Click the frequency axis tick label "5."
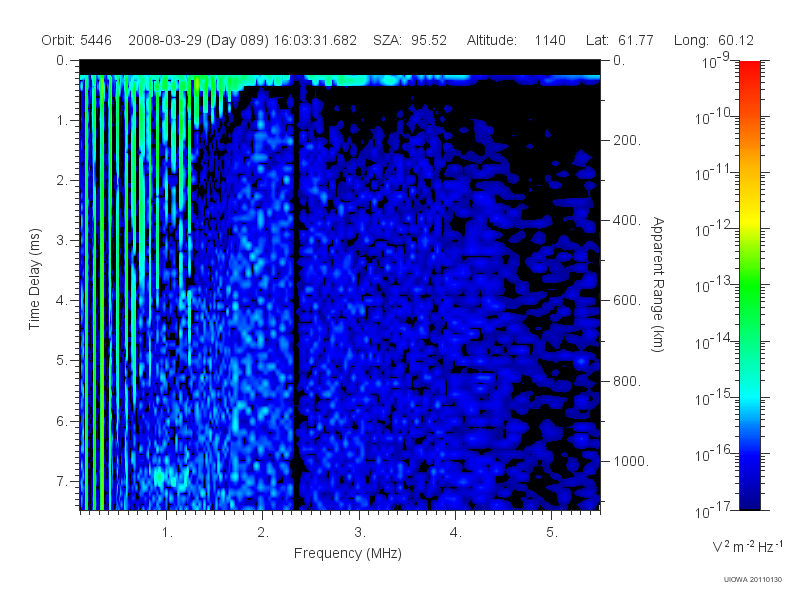 point(552,533)
